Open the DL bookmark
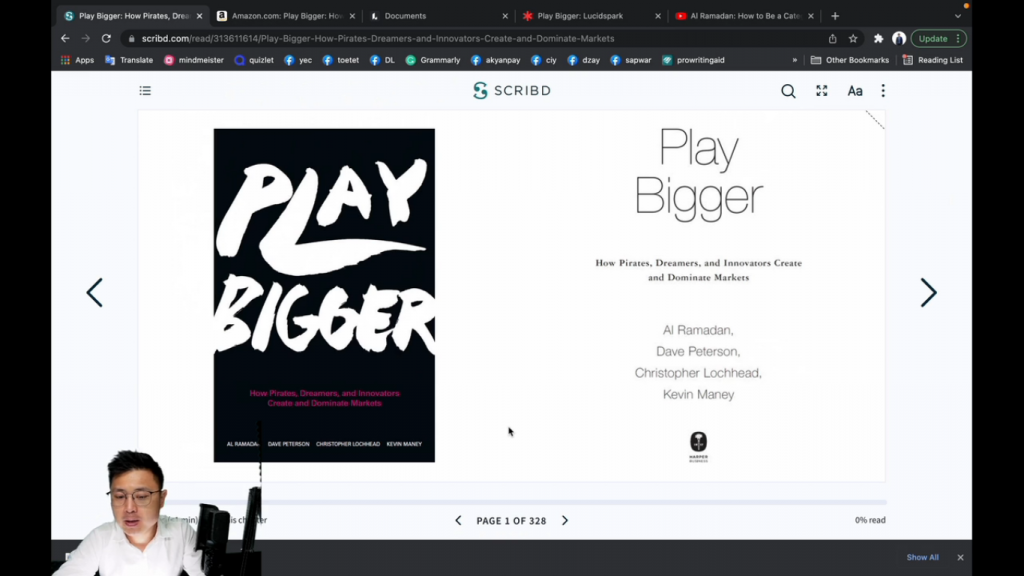1024x576 pixels. (383, 60)
